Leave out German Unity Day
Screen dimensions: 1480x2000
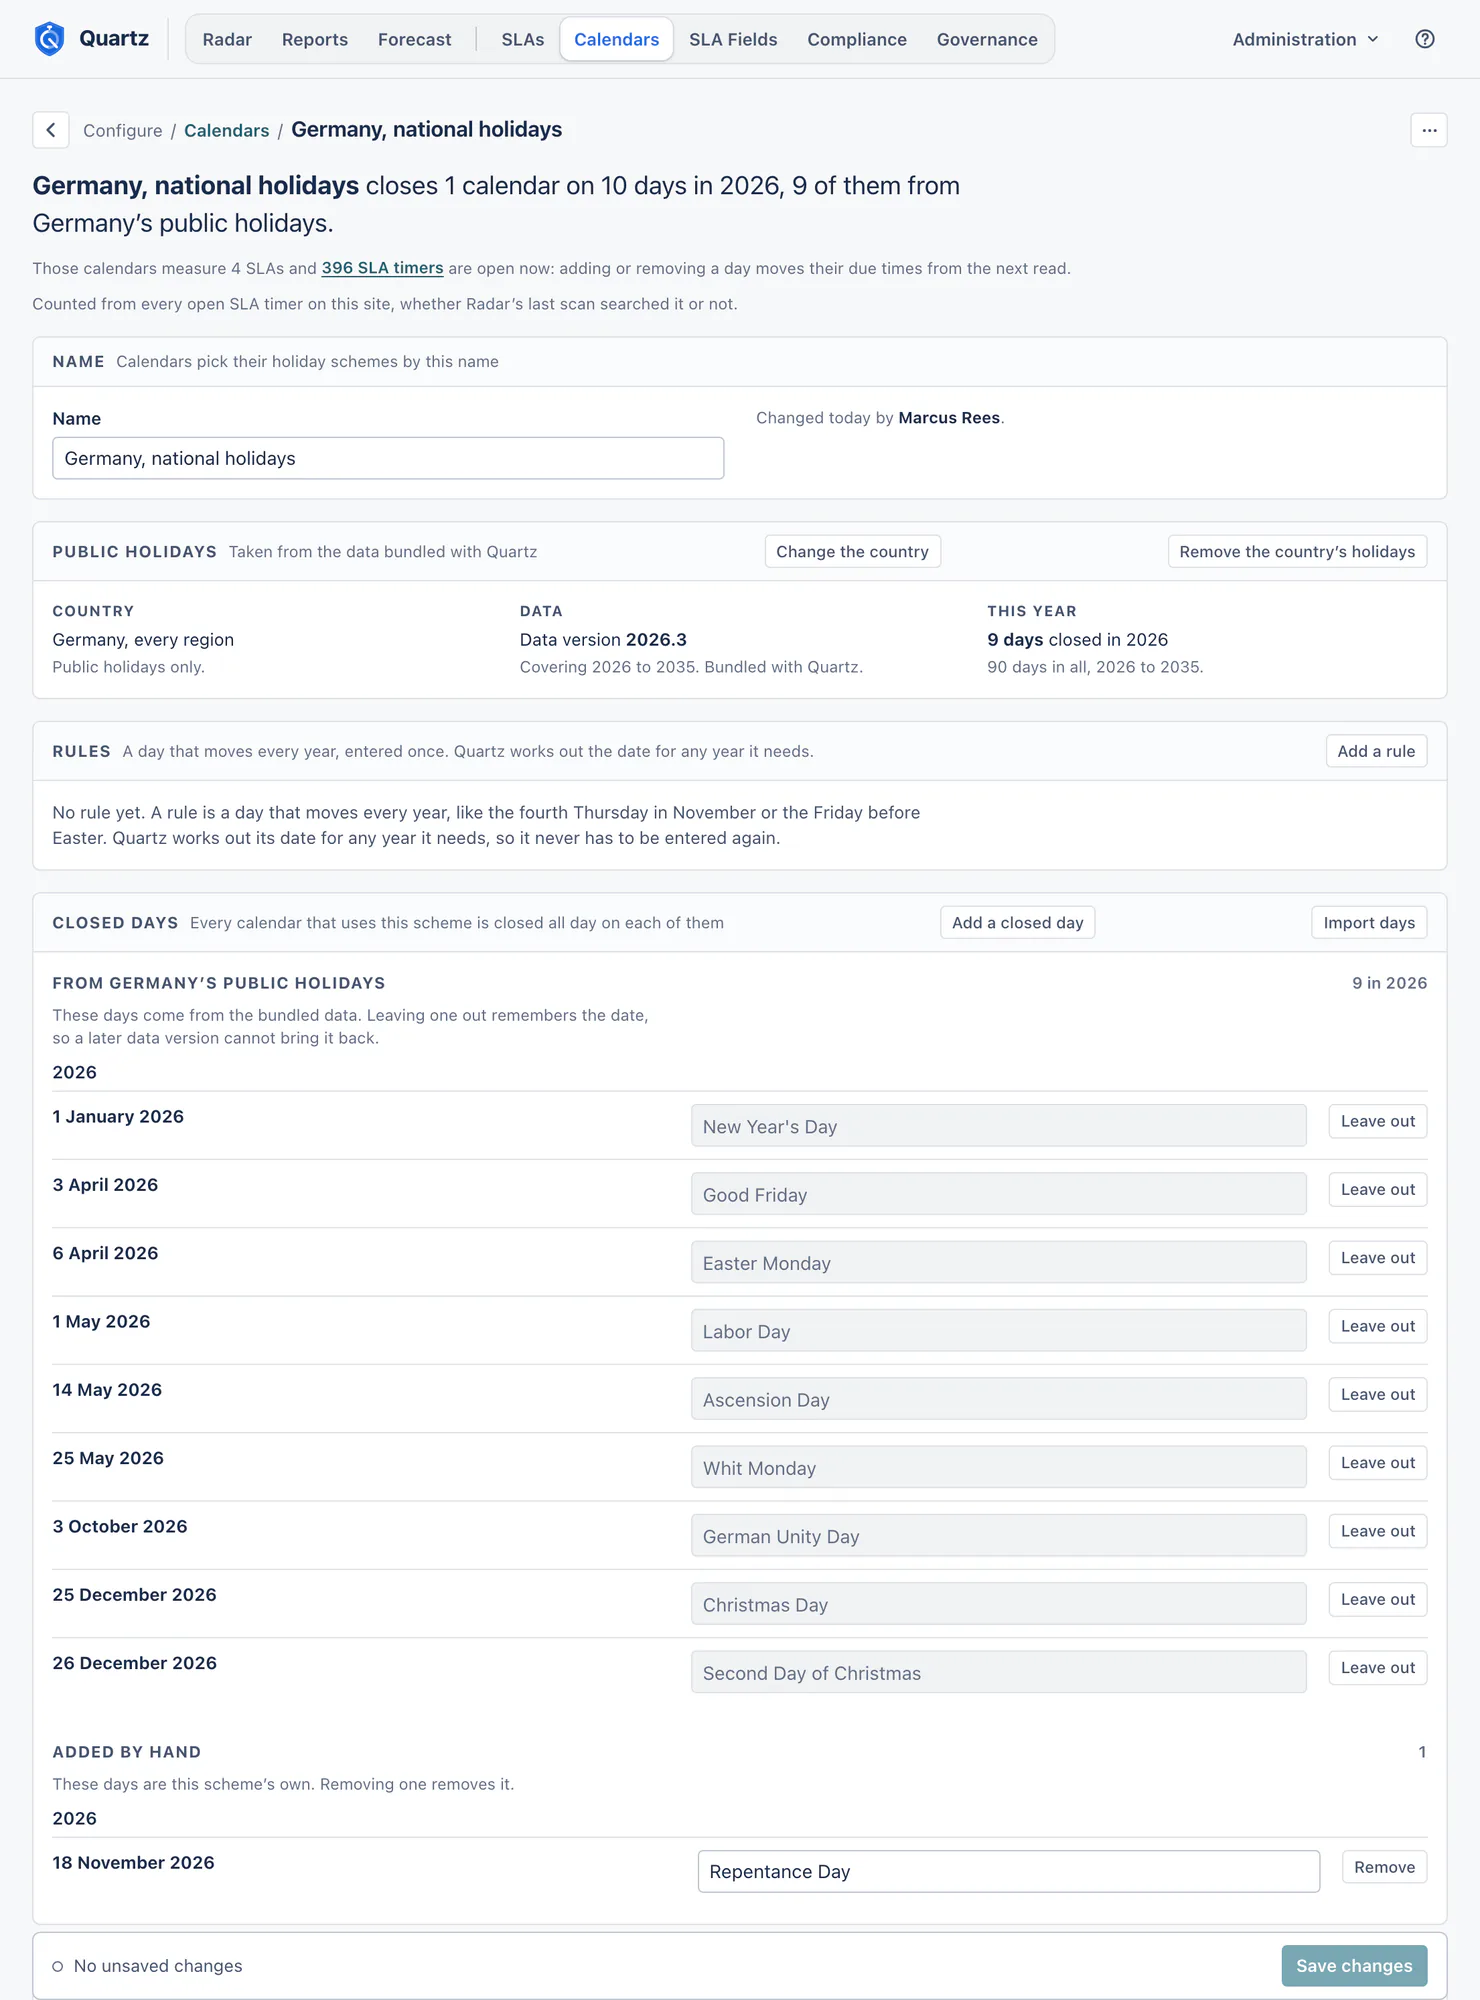(1378, 1532)
